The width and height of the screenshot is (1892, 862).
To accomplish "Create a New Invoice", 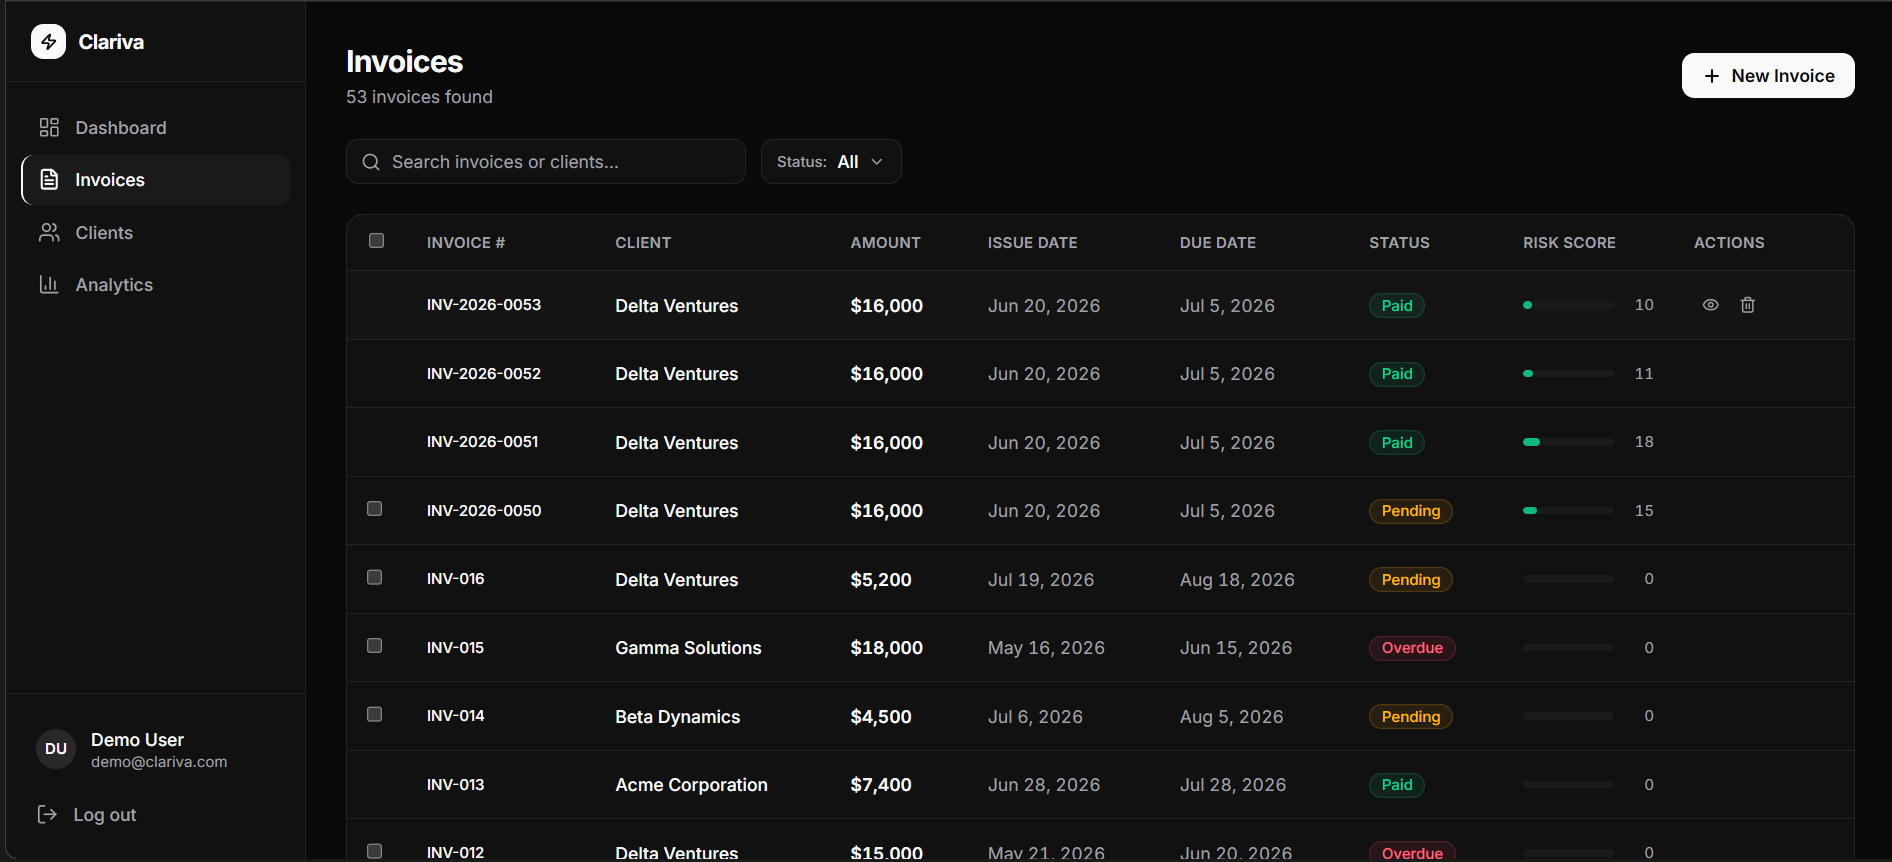I will tap(1768, 76).
